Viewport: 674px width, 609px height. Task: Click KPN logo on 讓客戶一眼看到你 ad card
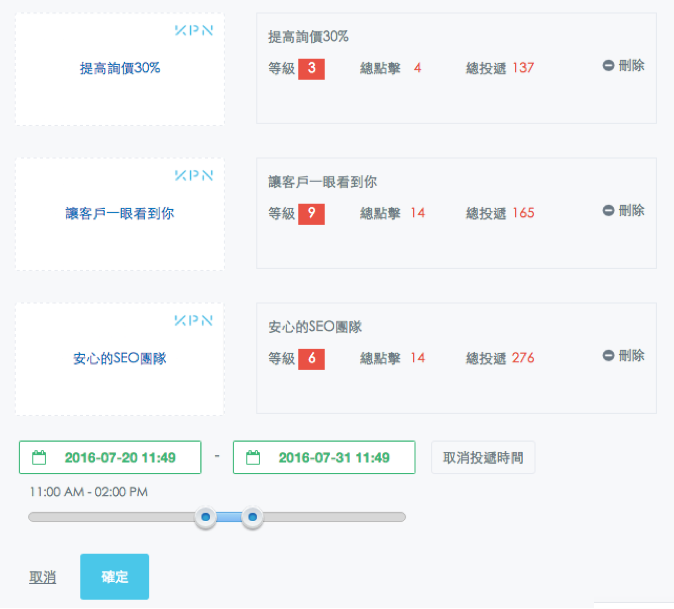pyautogui.click(x=193, y=176)
